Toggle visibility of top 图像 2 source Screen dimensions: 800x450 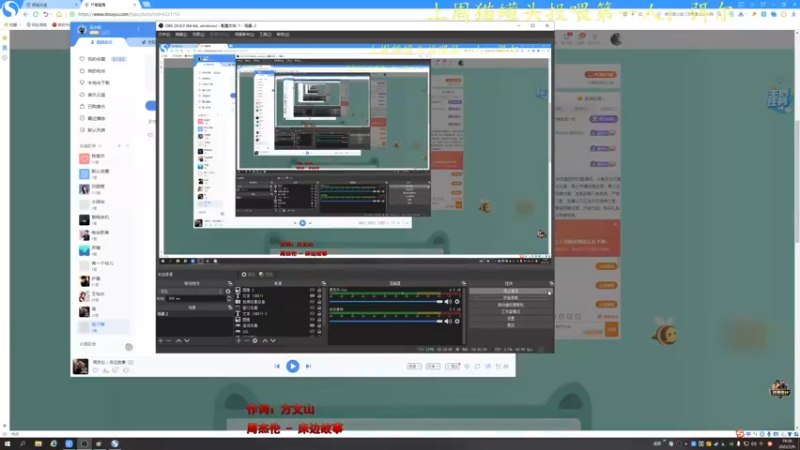[312, 290]
